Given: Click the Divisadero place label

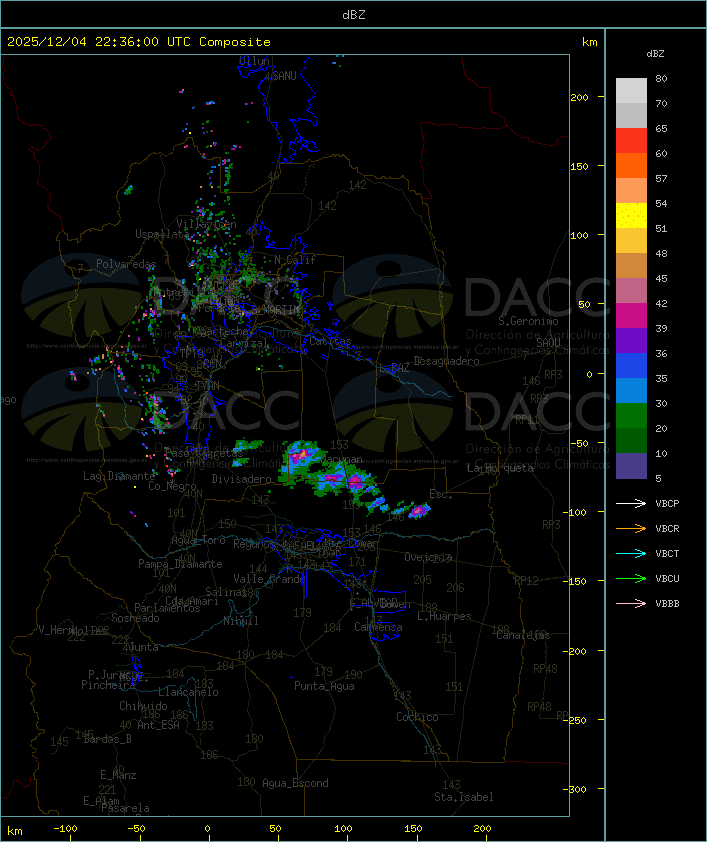Looking at the screenshot, I should click(x=241, y=478).
